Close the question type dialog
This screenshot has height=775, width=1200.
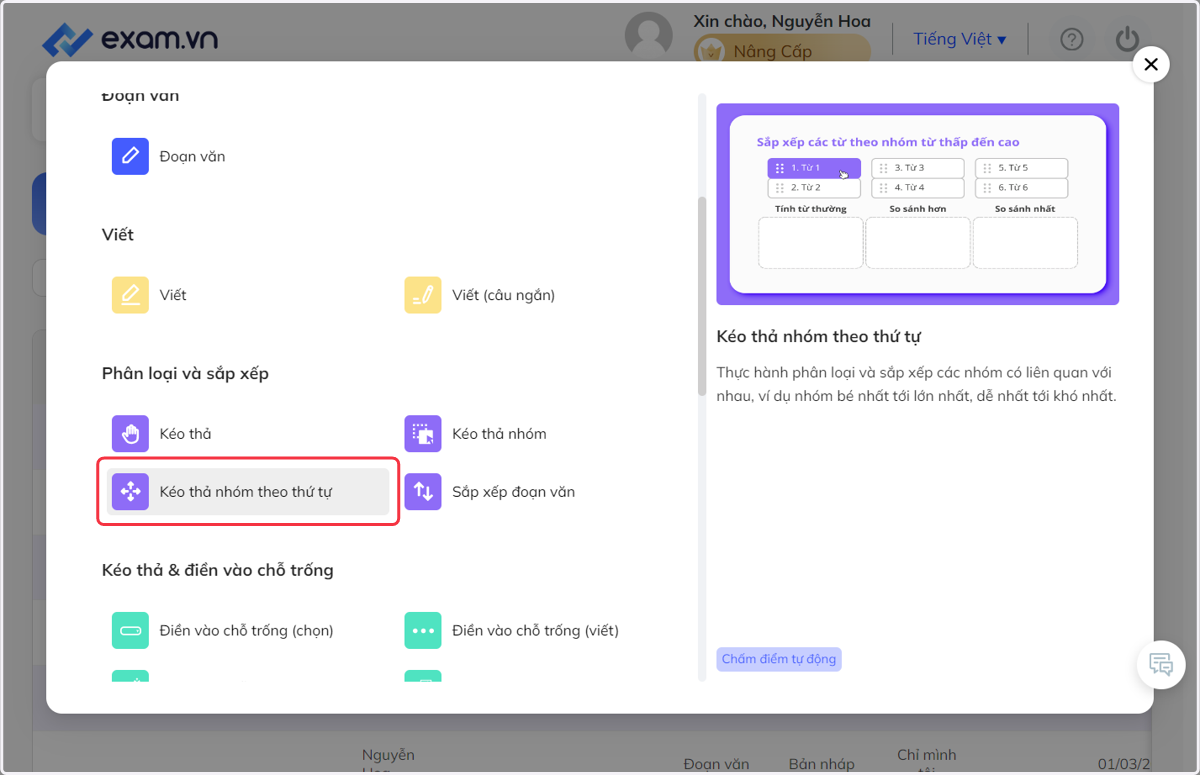point(1151,65)
